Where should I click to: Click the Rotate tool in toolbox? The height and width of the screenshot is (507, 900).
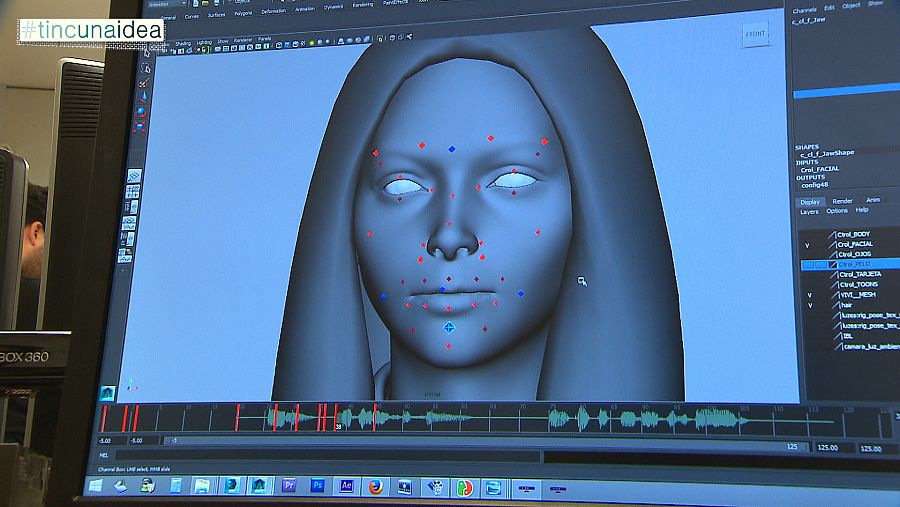(x=141, y=113)
